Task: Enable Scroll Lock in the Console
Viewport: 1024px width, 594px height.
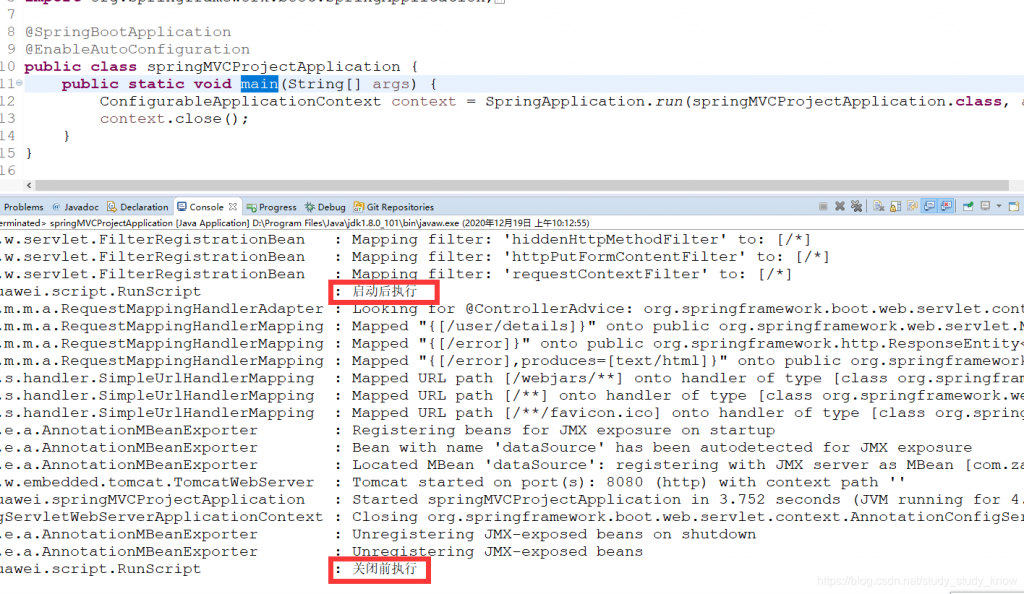Action: 894,206
